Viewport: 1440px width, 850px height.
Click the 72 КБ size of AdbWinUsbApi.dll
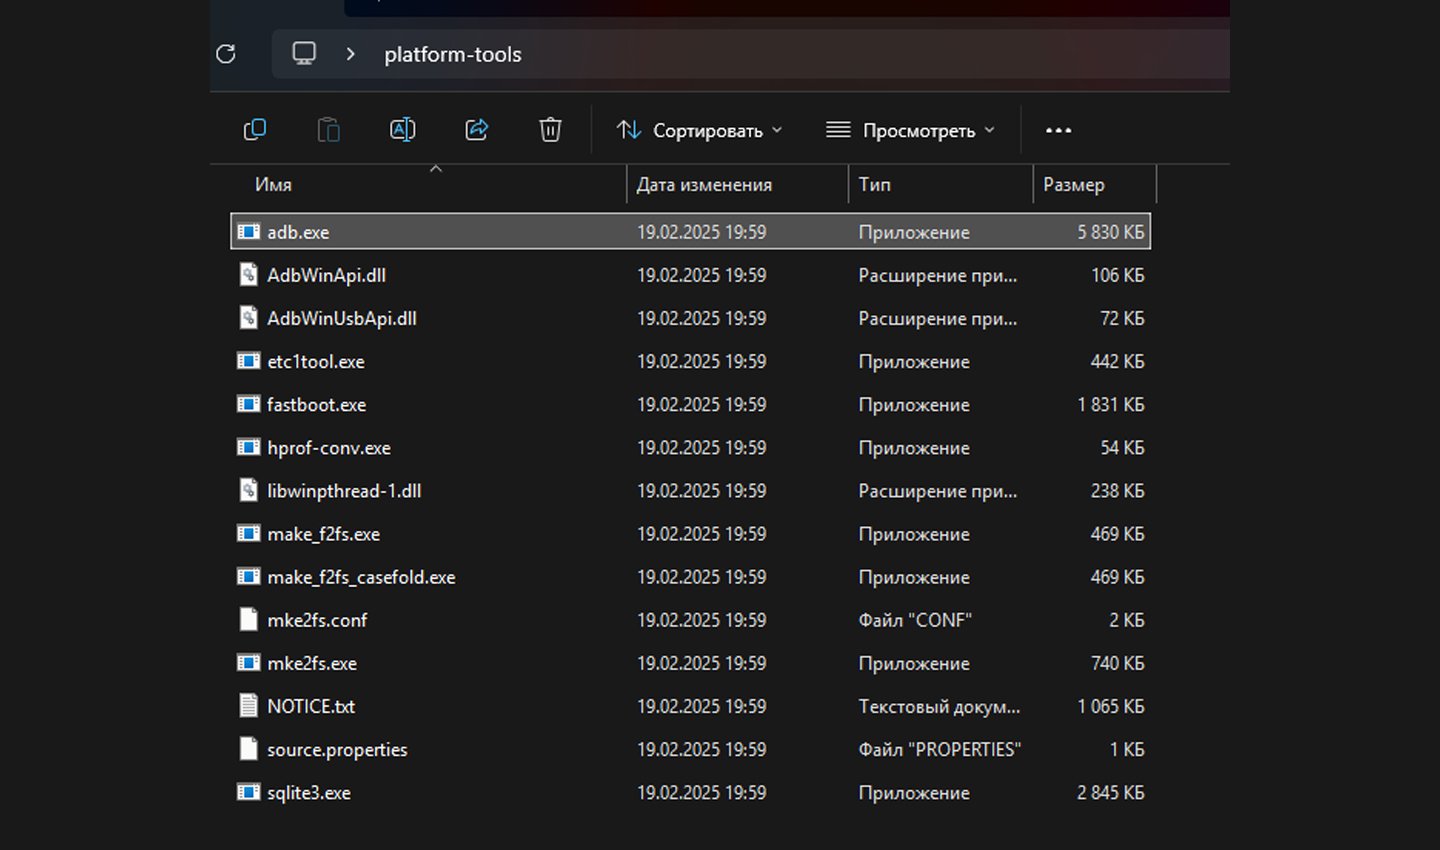(x=1122, y=318)
